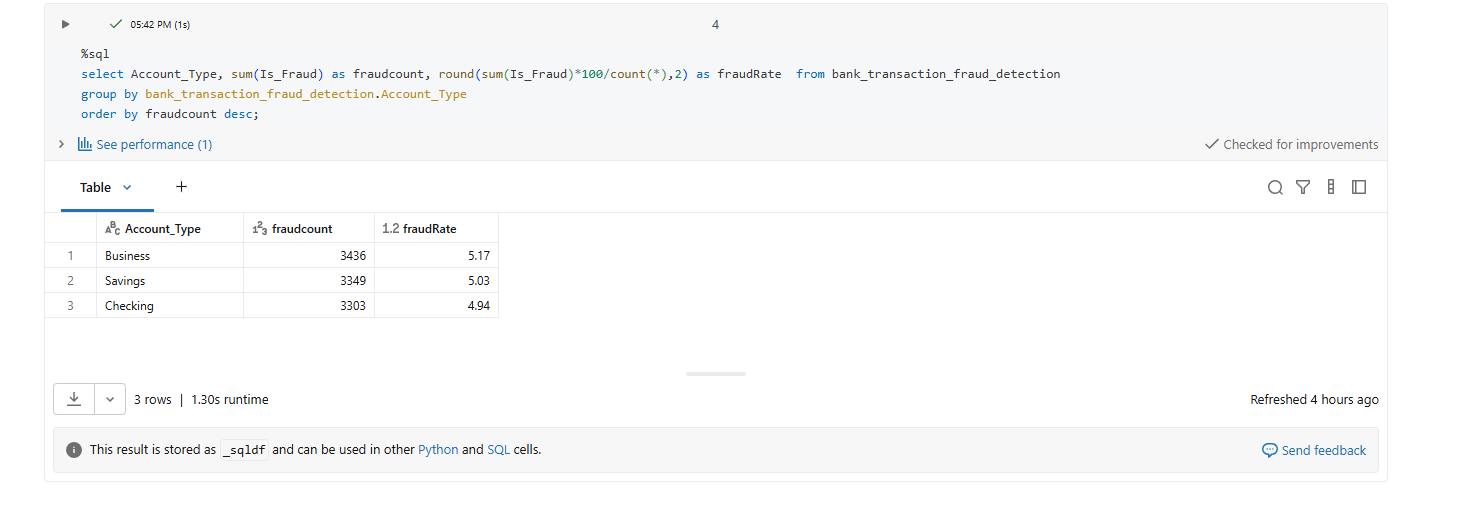Select the Checking cell
Image resolution: width=1457 pixels, height=509 pixels.
pyautogui.click(x=170, y=306)
